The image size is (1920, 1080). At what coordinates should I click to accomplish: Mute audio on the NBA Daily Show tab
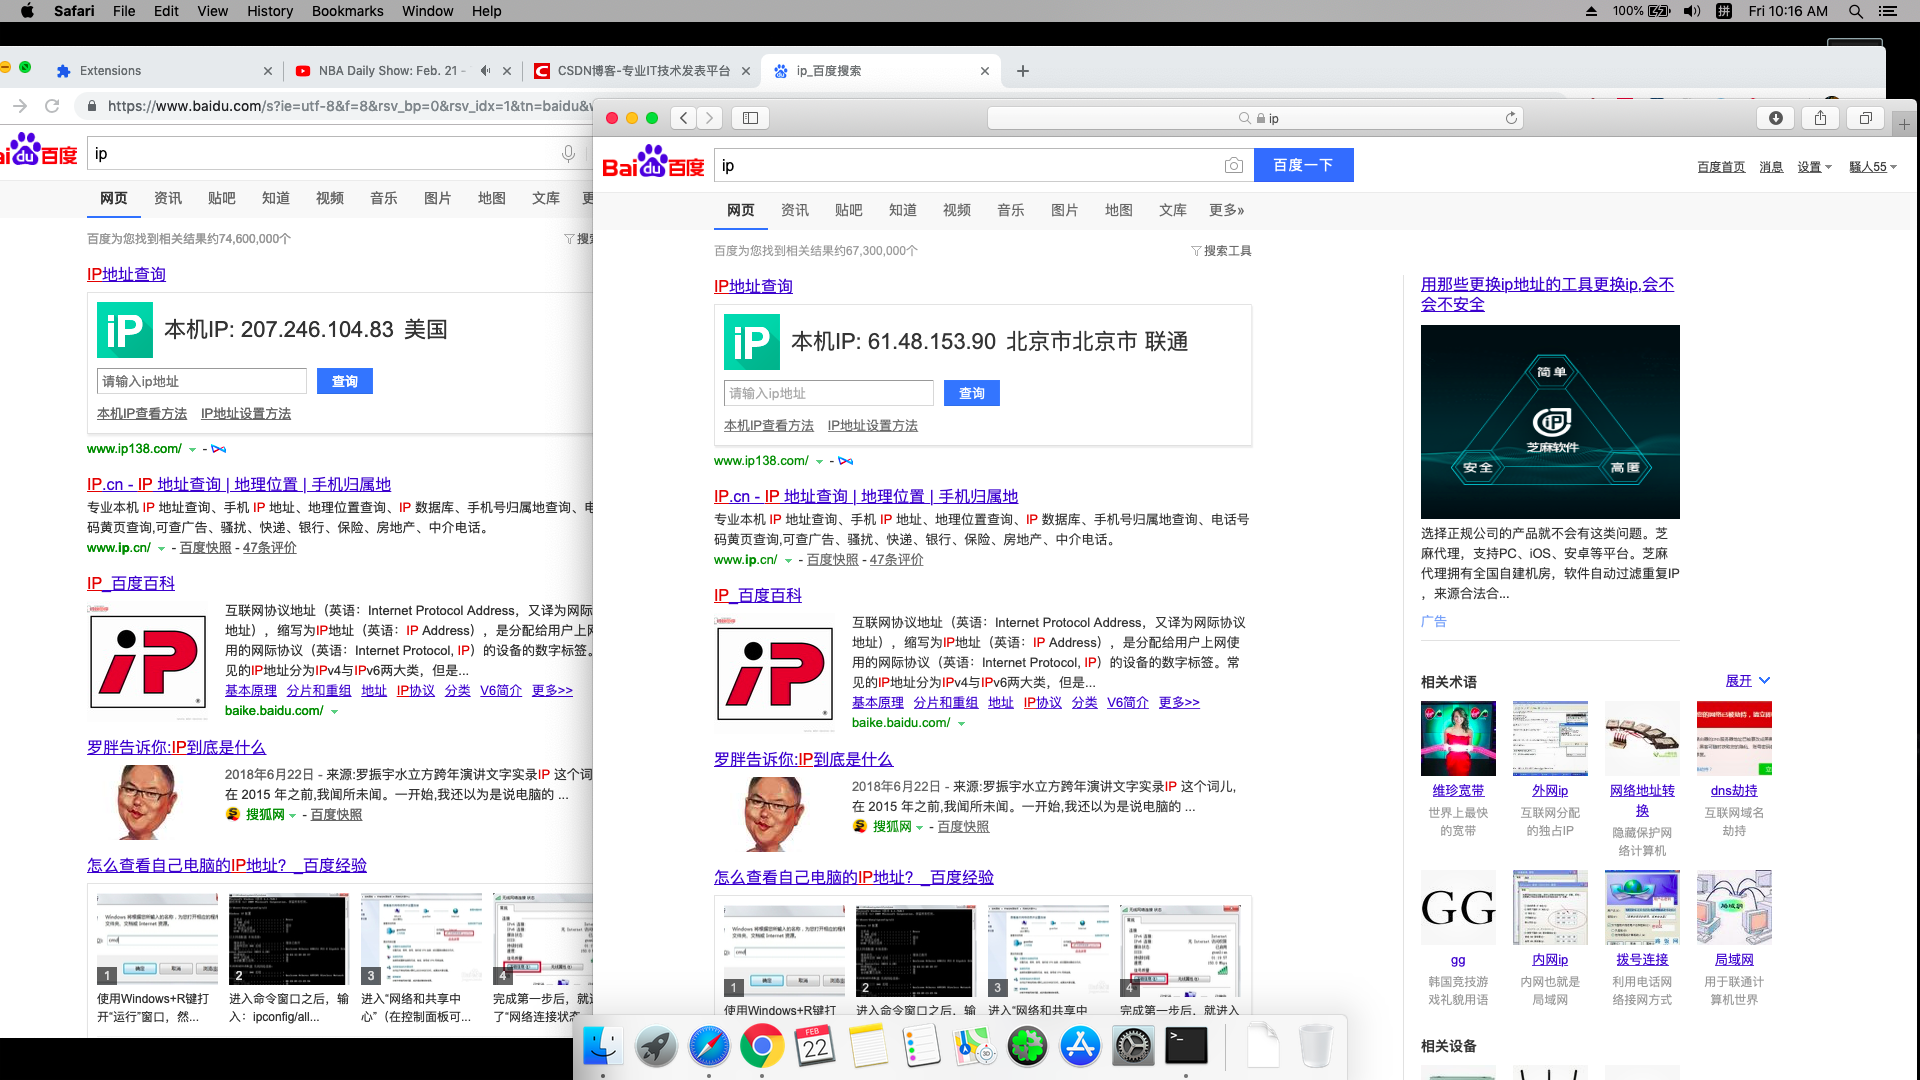click(484, 71)
